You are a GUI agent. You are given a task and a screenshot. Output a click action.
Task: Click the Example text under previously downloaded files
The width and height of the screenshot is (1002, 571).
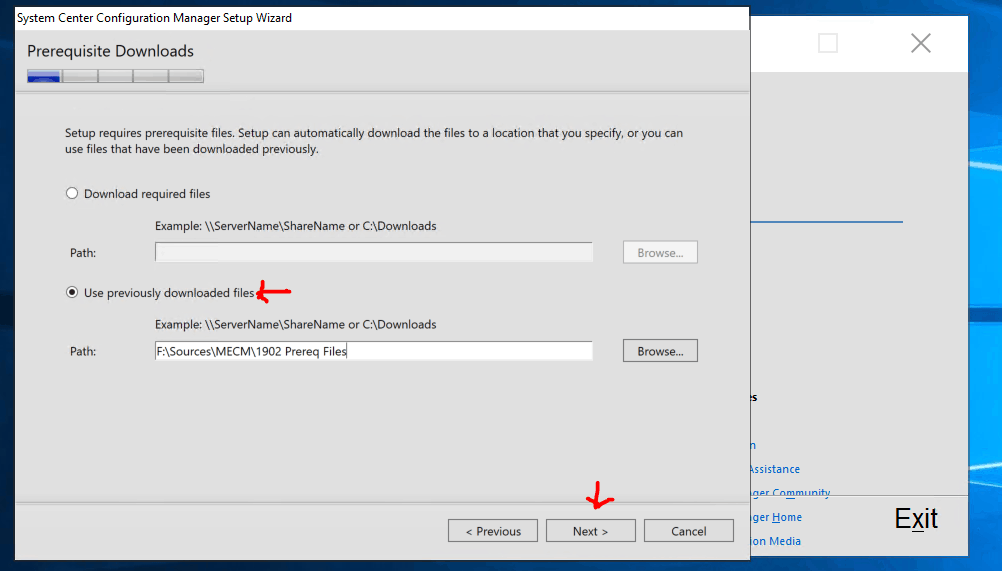point(295,324)
